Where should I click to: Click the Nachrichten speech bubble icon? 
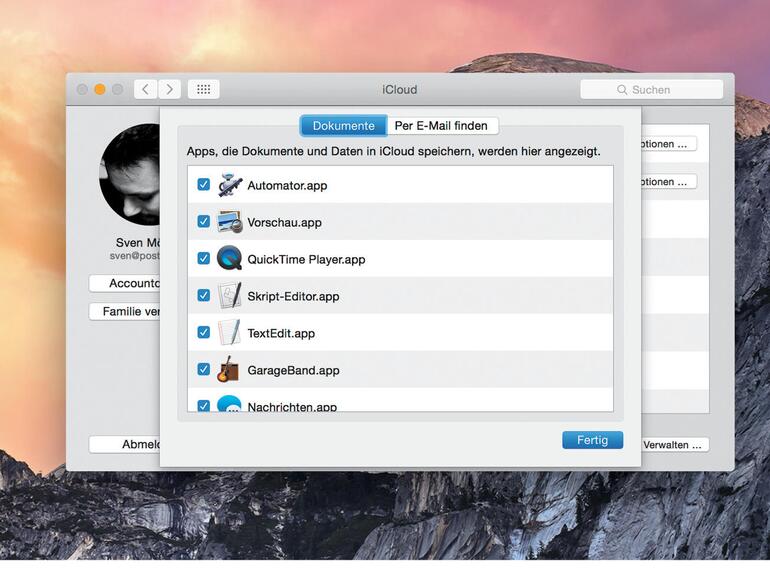pyautogui.click(x=229, y=404)
